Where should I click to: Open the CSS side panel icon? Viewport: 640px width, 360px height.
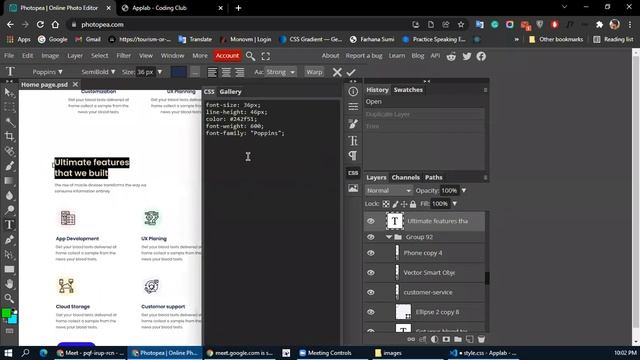click(353, 173)
